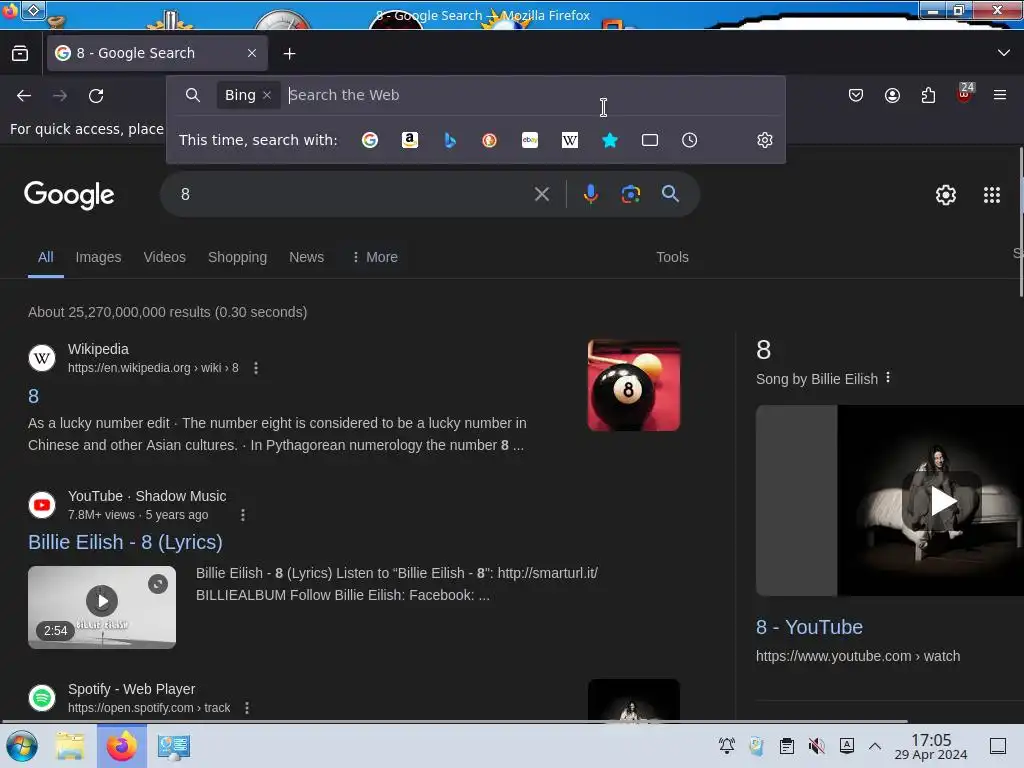Image resolution: width=1024 pixels, height=768 pixels.
Task: Open the notifications bell in tray
Action: (x=726, y=746)
